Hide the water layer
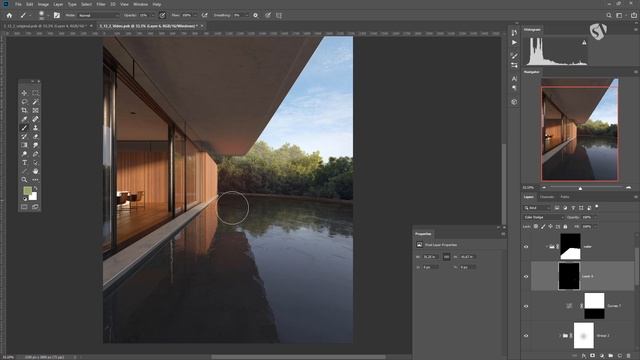 [526, 247]
